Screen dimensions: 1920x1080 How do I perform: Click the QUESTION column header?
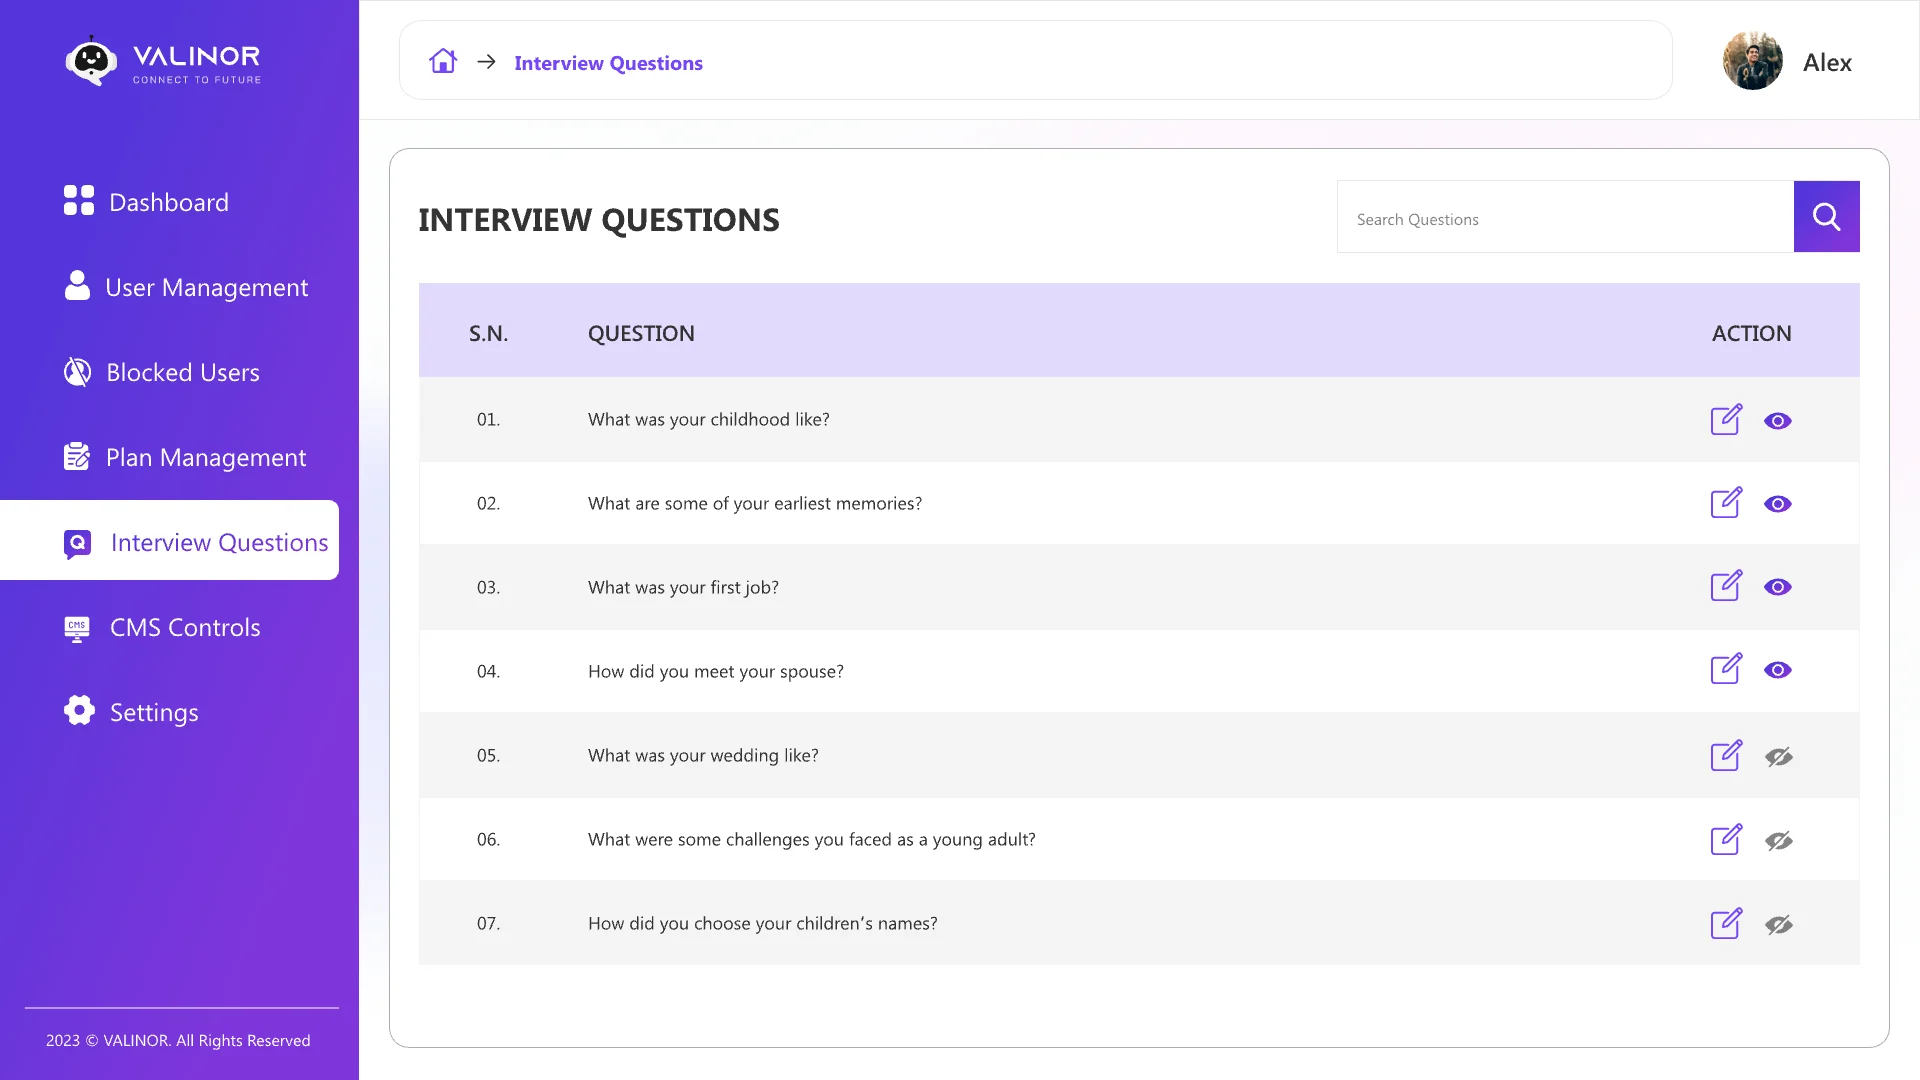coord(641,333)
